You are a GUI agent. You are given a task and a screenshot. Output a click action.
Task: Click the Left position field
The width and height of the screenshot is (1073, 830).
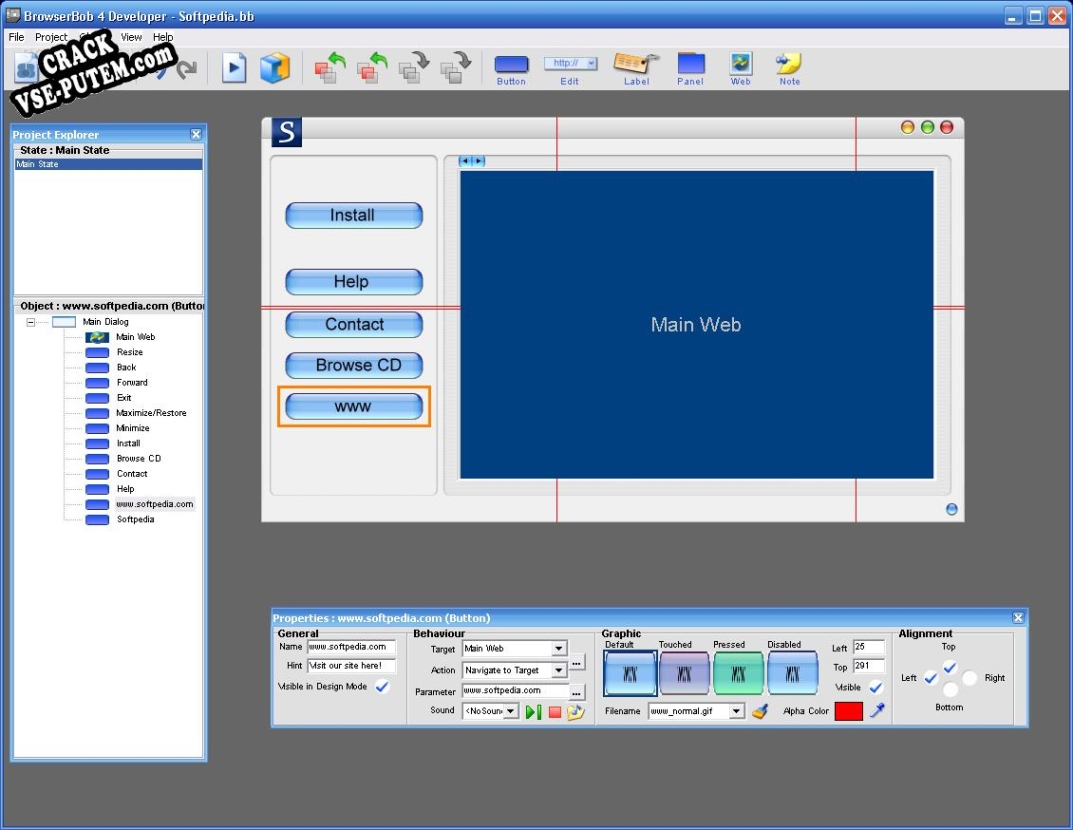point(868,647)
